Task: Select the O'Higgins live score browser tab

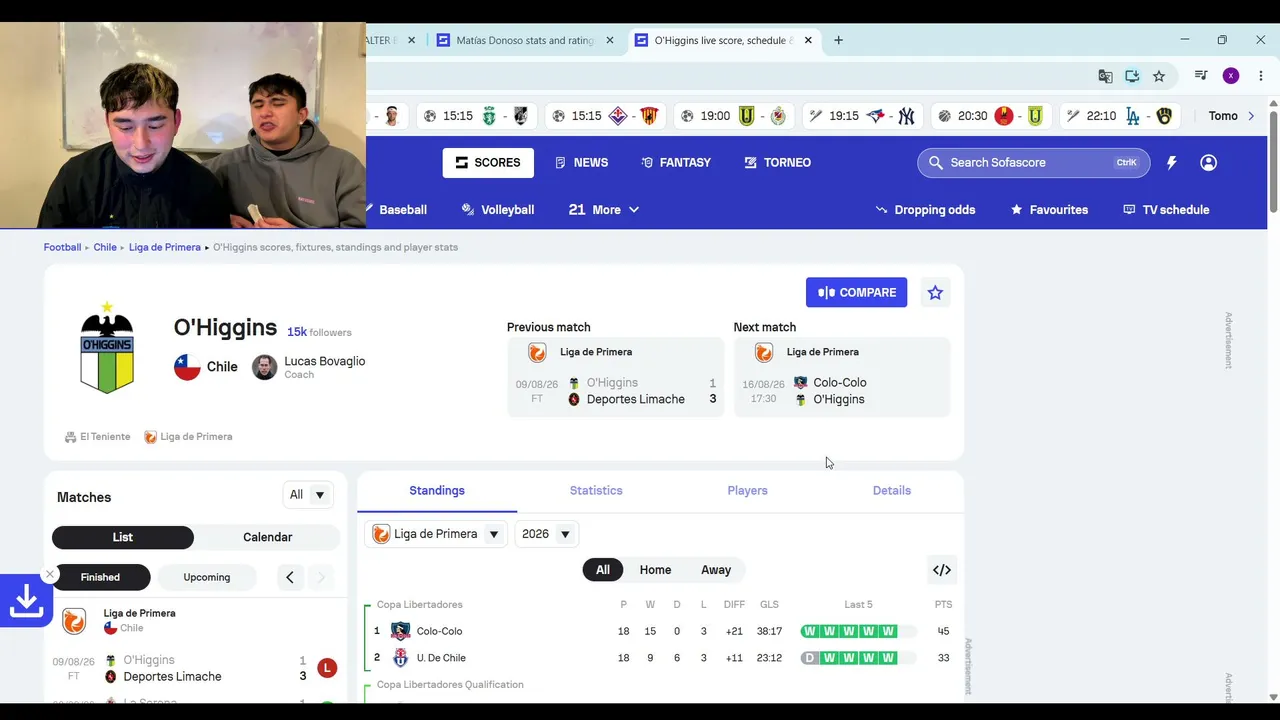Action: point(723,40)
